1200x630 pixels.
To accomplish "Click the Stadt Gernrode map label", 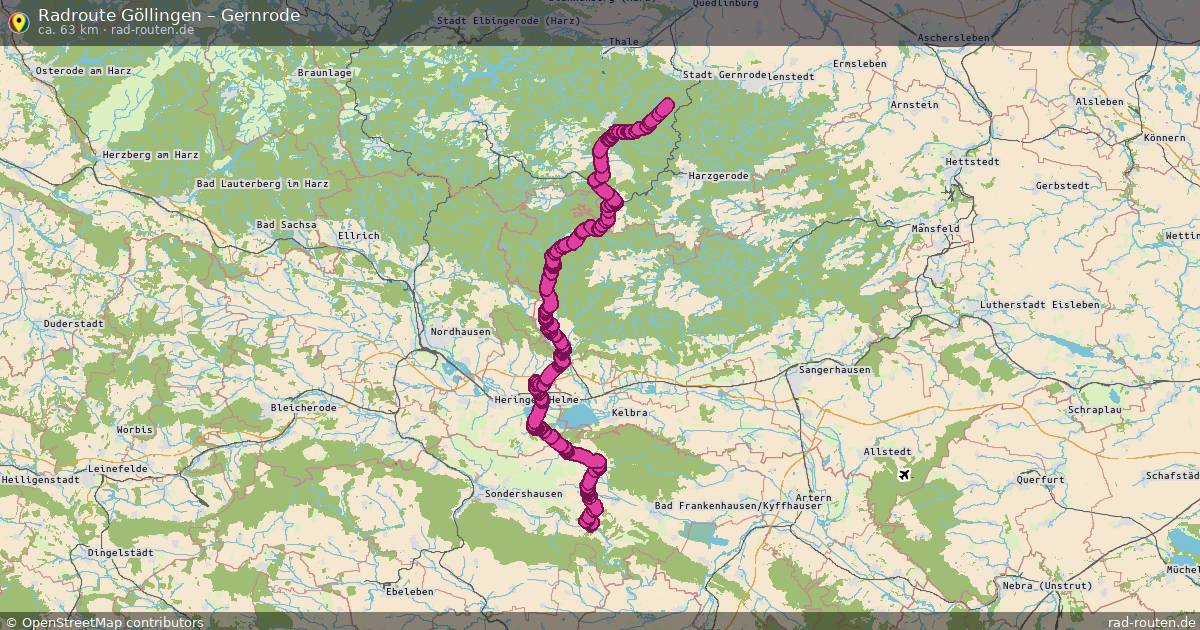I will click(725, 75).
